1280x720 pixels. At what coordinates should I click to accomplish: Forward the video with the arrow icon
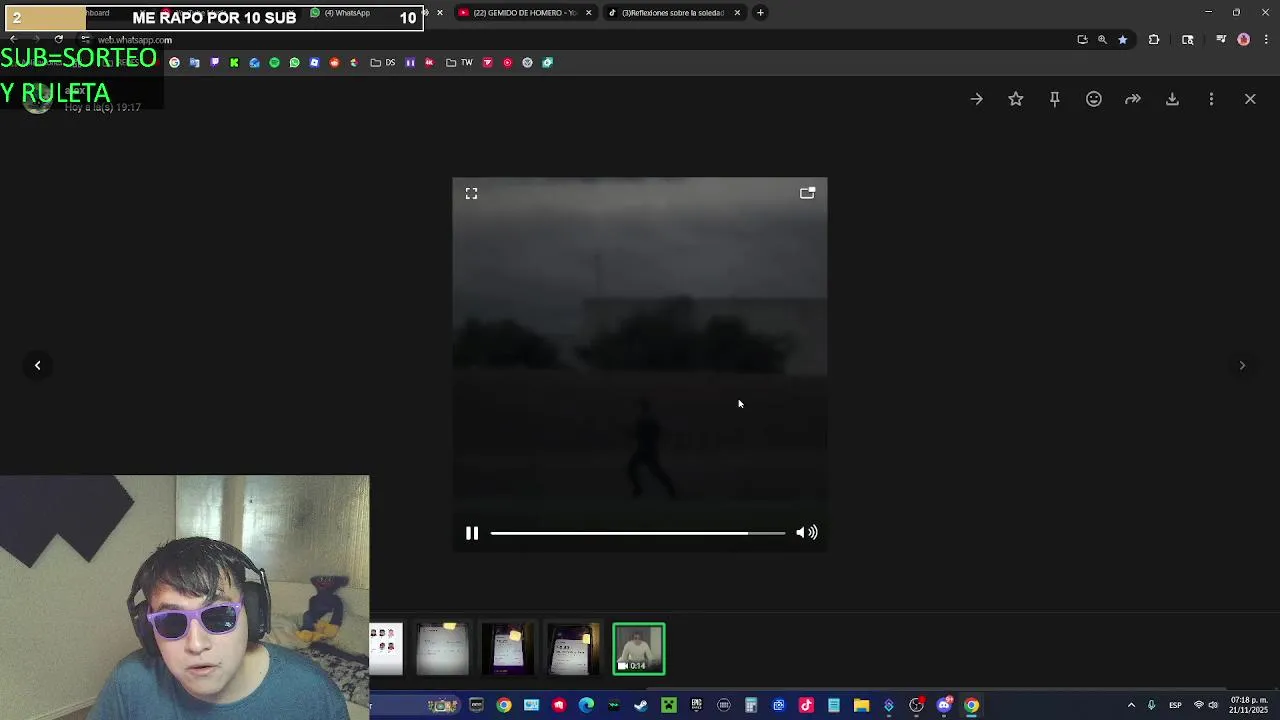[1133, 99]
